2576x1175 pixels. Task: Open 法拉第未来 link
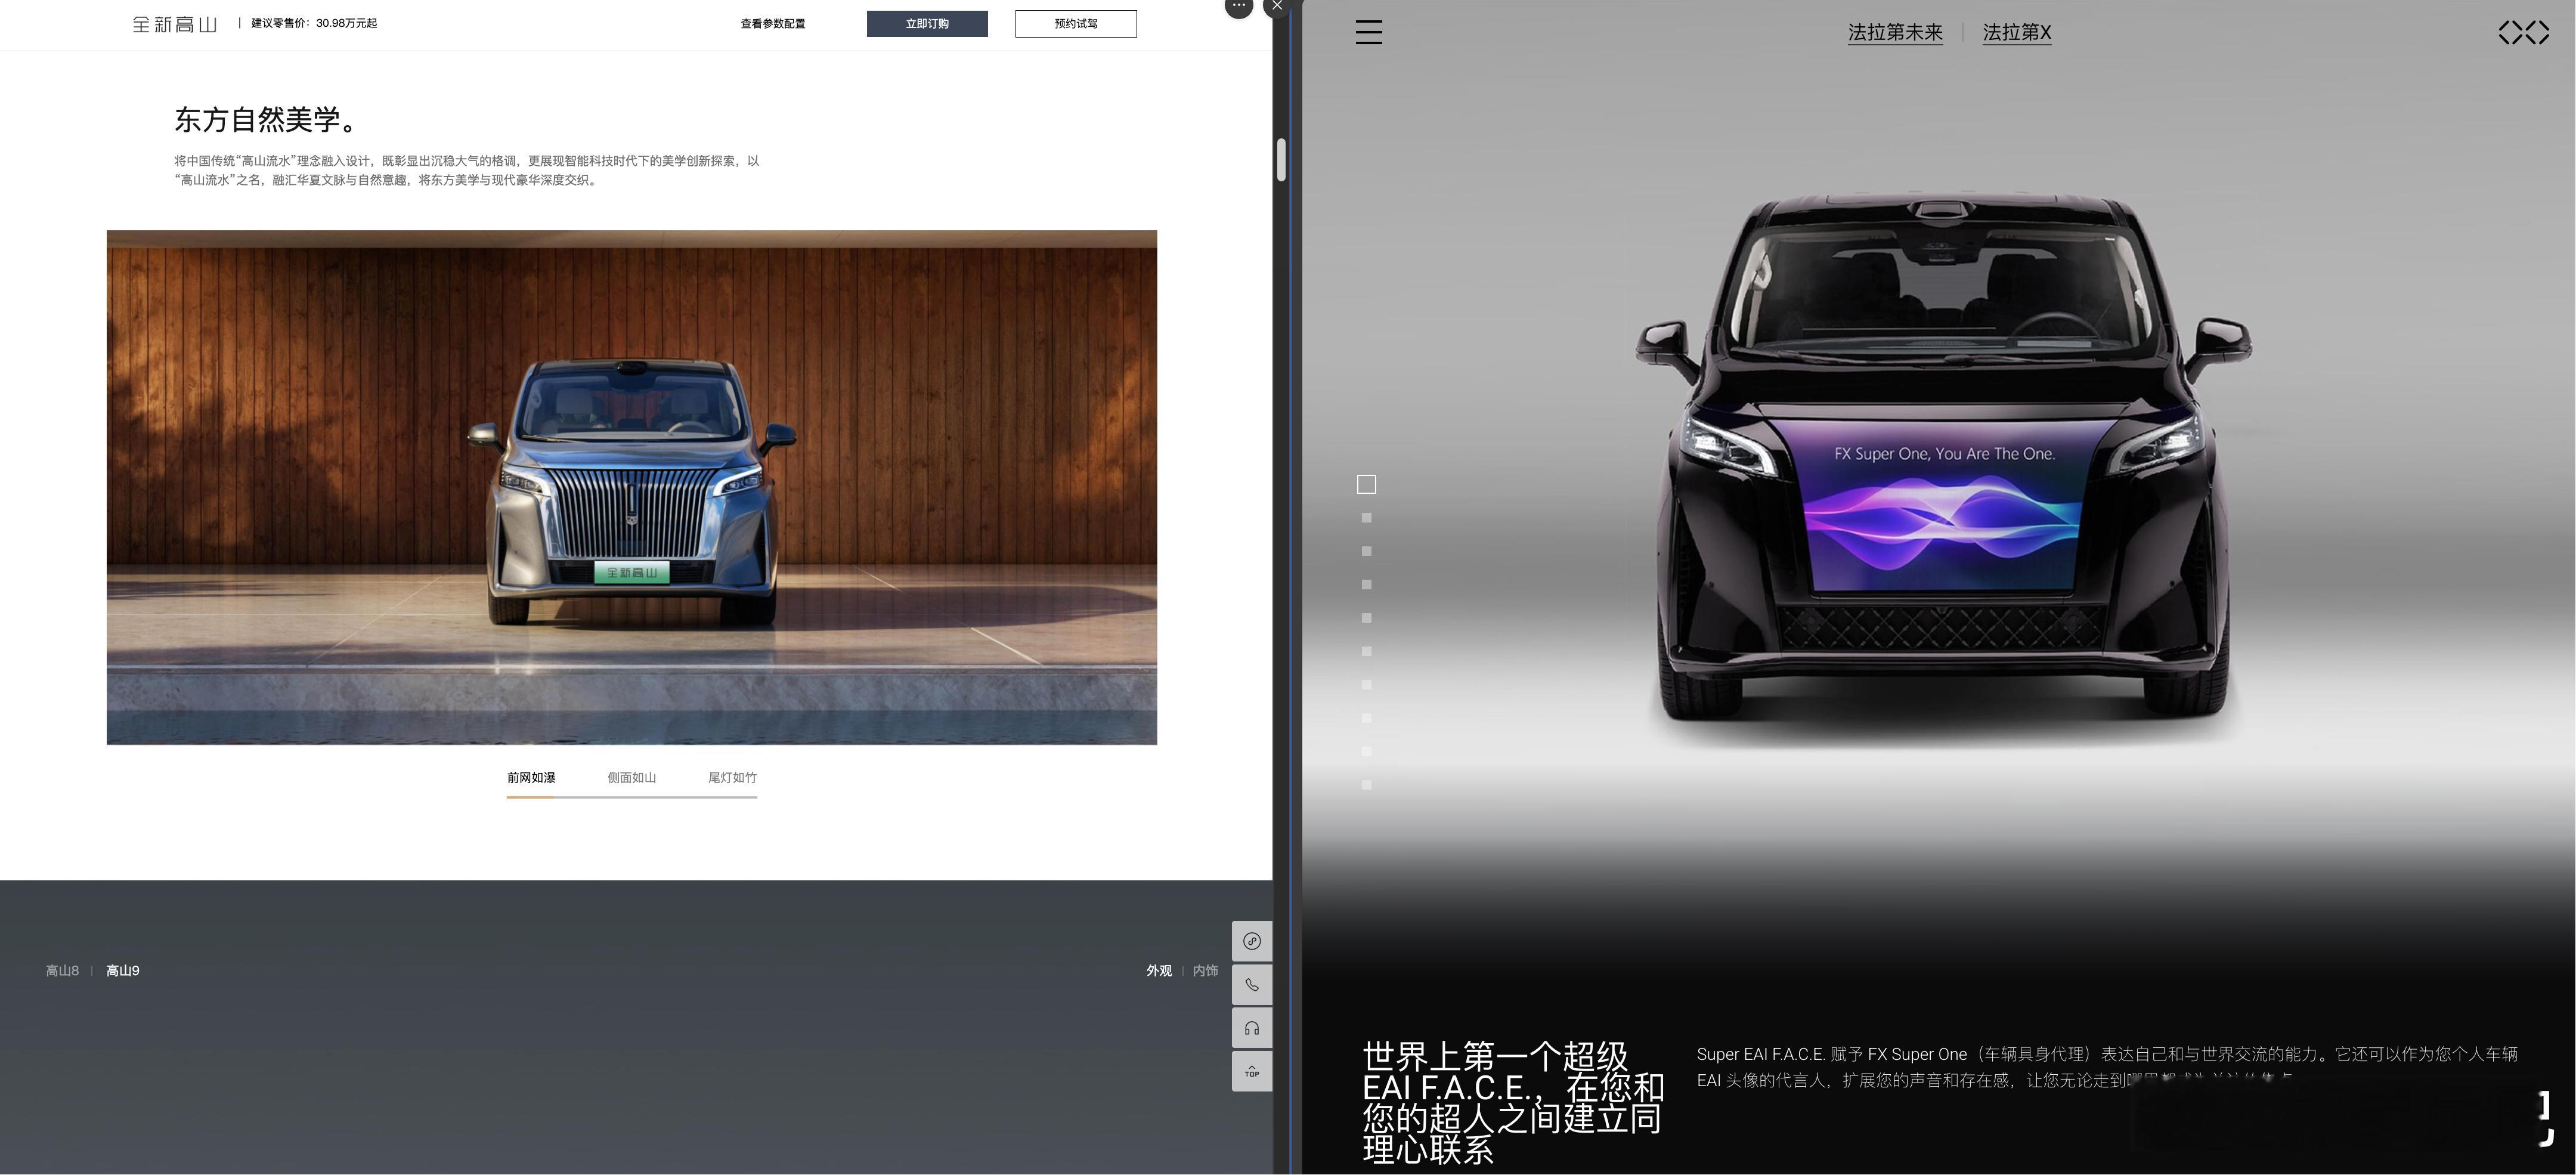point(1895,33)
